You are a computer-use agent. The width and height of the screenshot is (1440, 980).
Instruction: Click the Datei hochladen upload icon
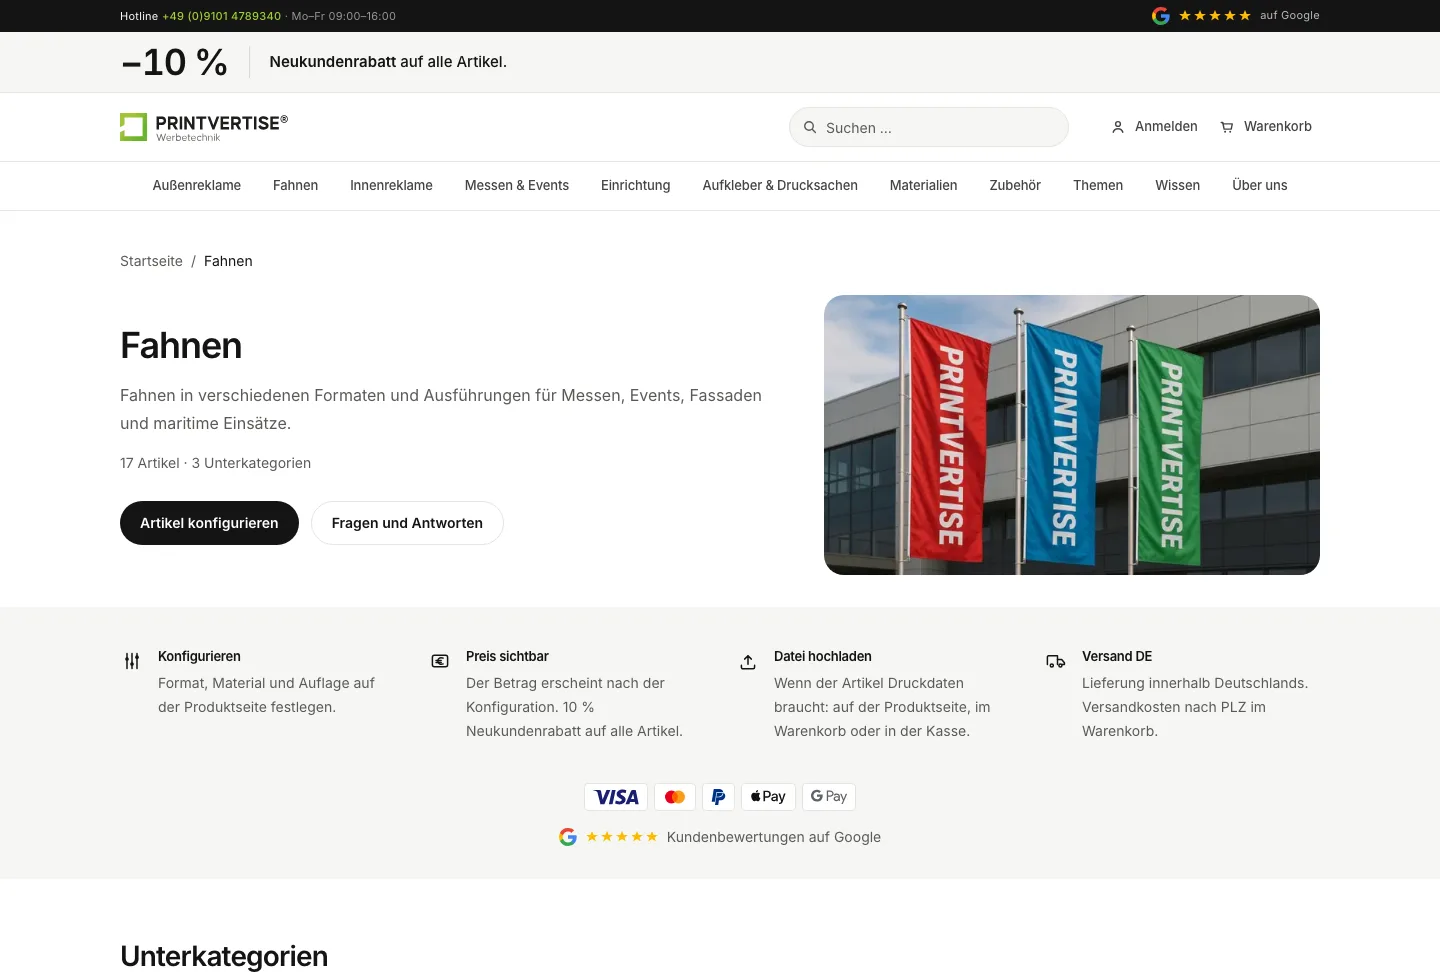tap(748, 661)
